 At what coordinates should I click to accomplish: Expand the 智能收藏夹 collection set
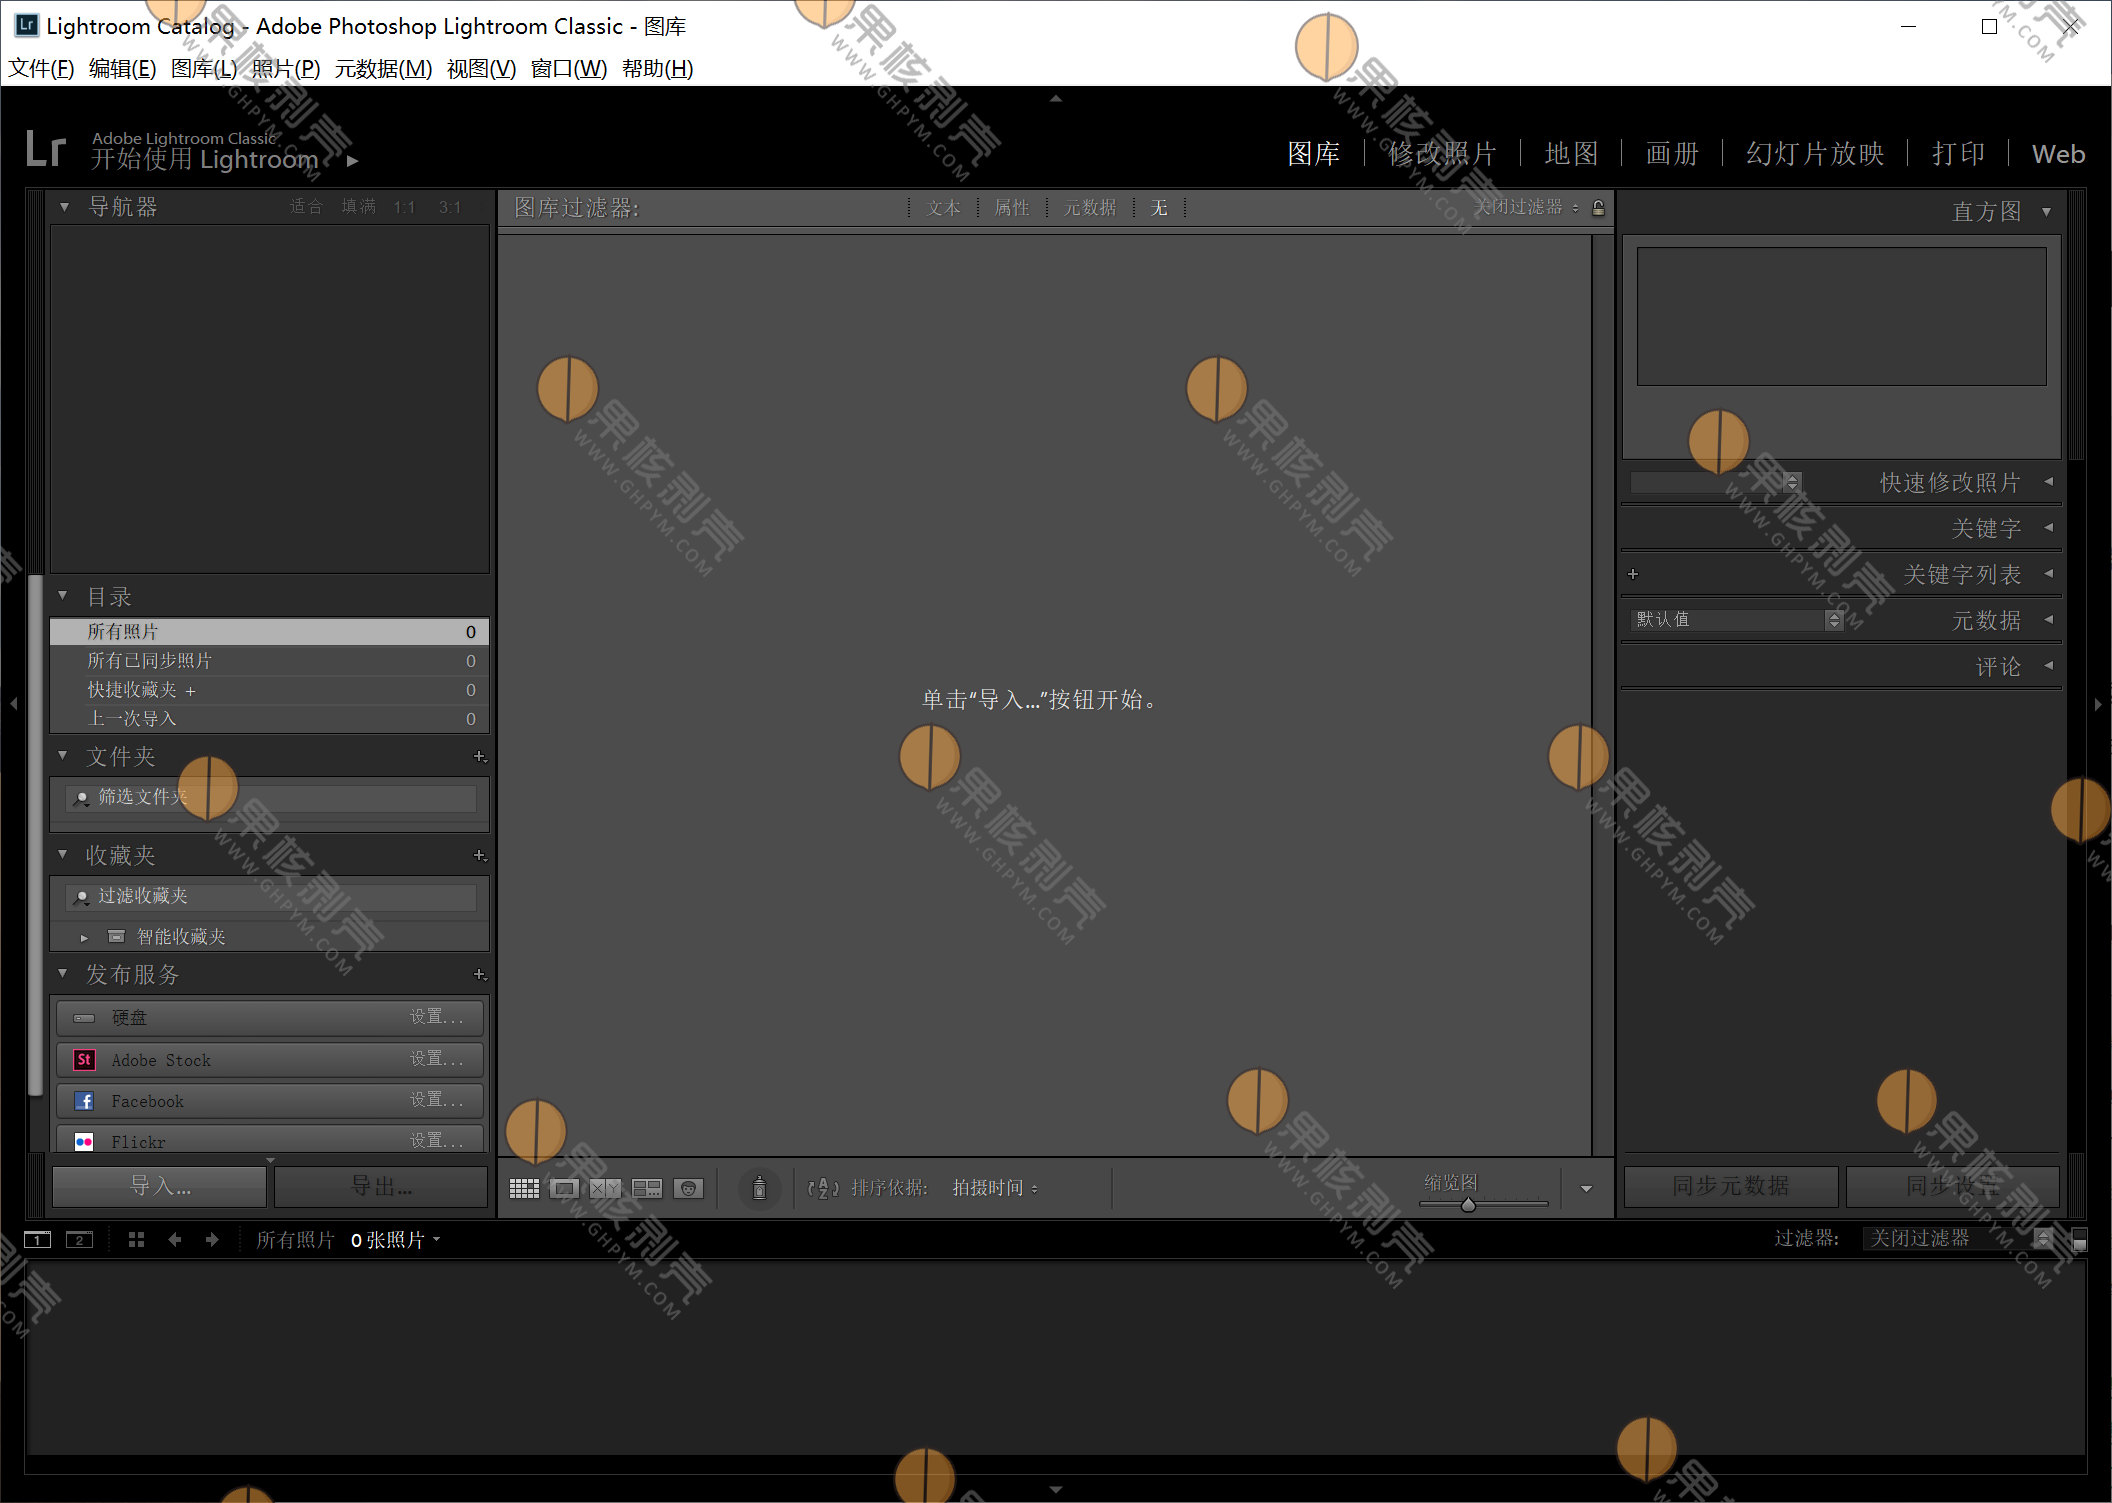tap(84, 937)
